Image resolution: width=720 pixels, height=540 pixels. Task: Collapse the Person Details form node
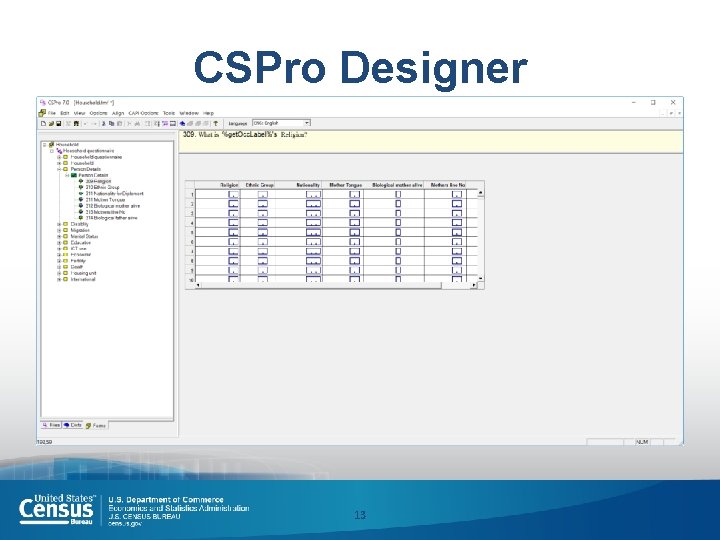(x=59, y=169)
